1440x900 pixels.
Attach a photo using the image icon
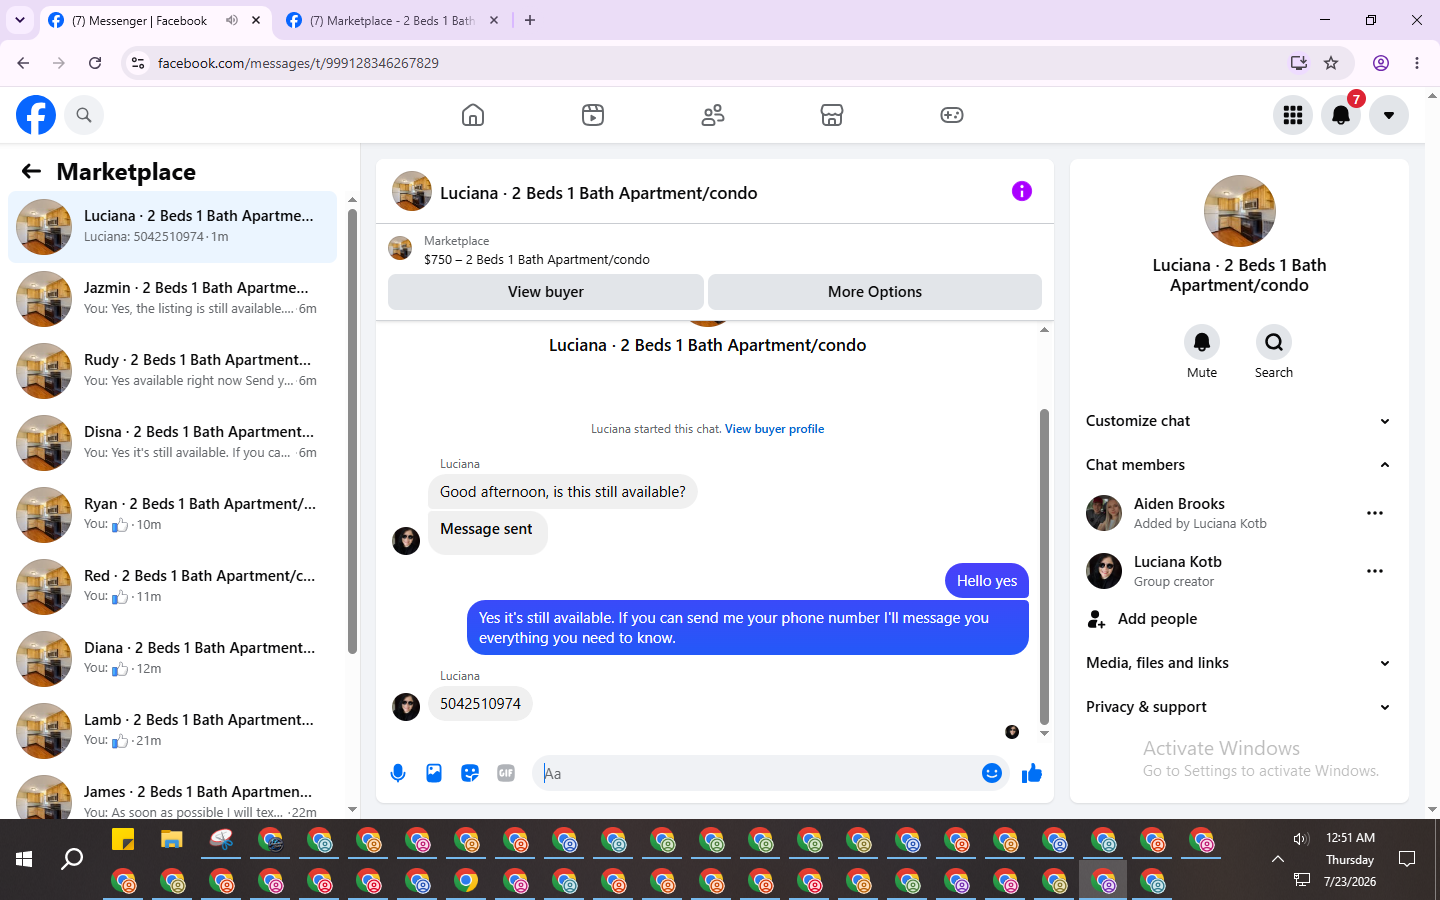(x=434, y=773)
